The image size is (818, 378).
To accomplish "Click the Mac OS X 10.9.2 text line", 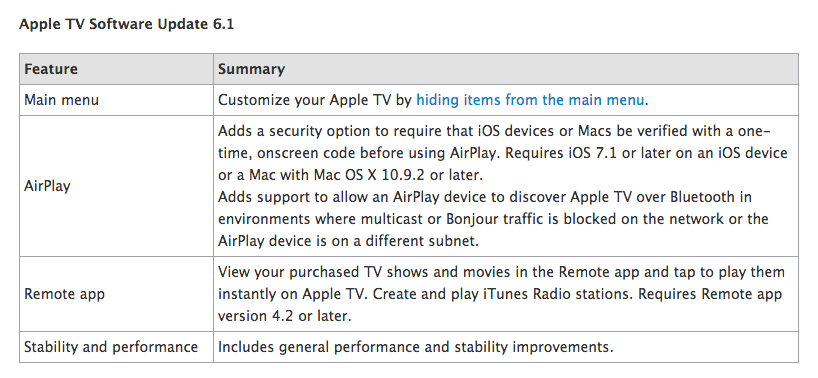I will (x=351, y=175).
